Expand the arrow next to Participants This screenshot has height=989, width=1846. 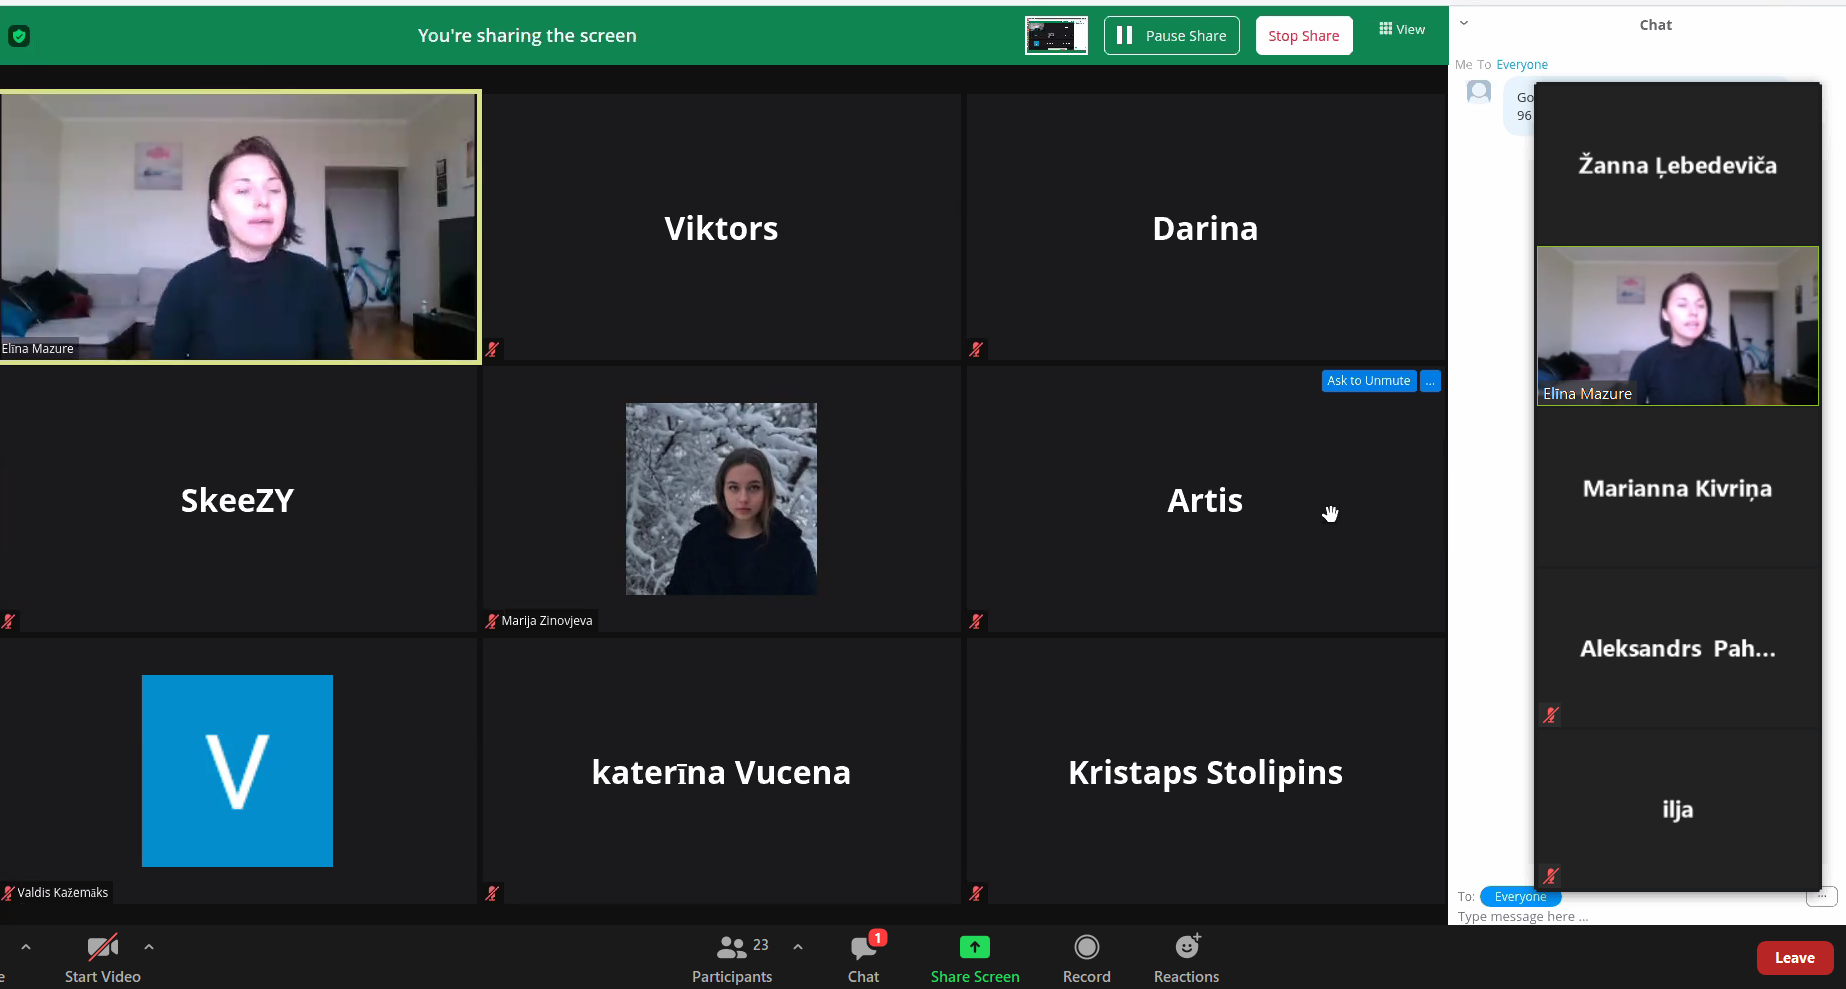point(798,946)
